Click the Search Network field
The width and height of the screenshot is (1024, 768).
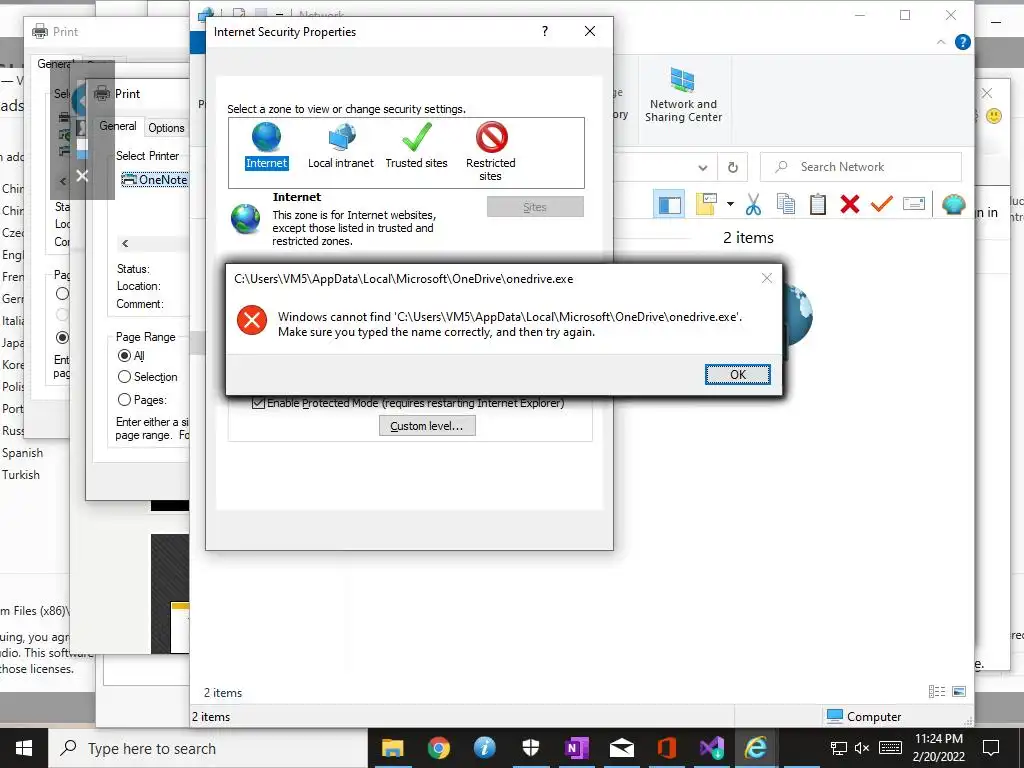(861, 167)
